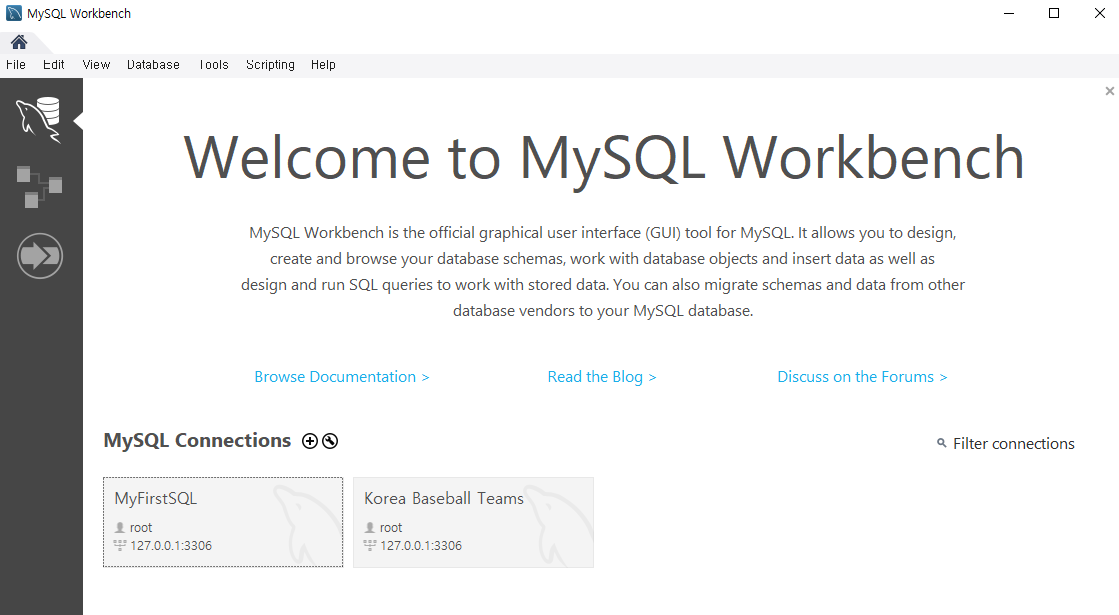Dismiss the welcome panel with the gray X
The height and width of the screenshot is (615, 1119).
pos(1110,91)
